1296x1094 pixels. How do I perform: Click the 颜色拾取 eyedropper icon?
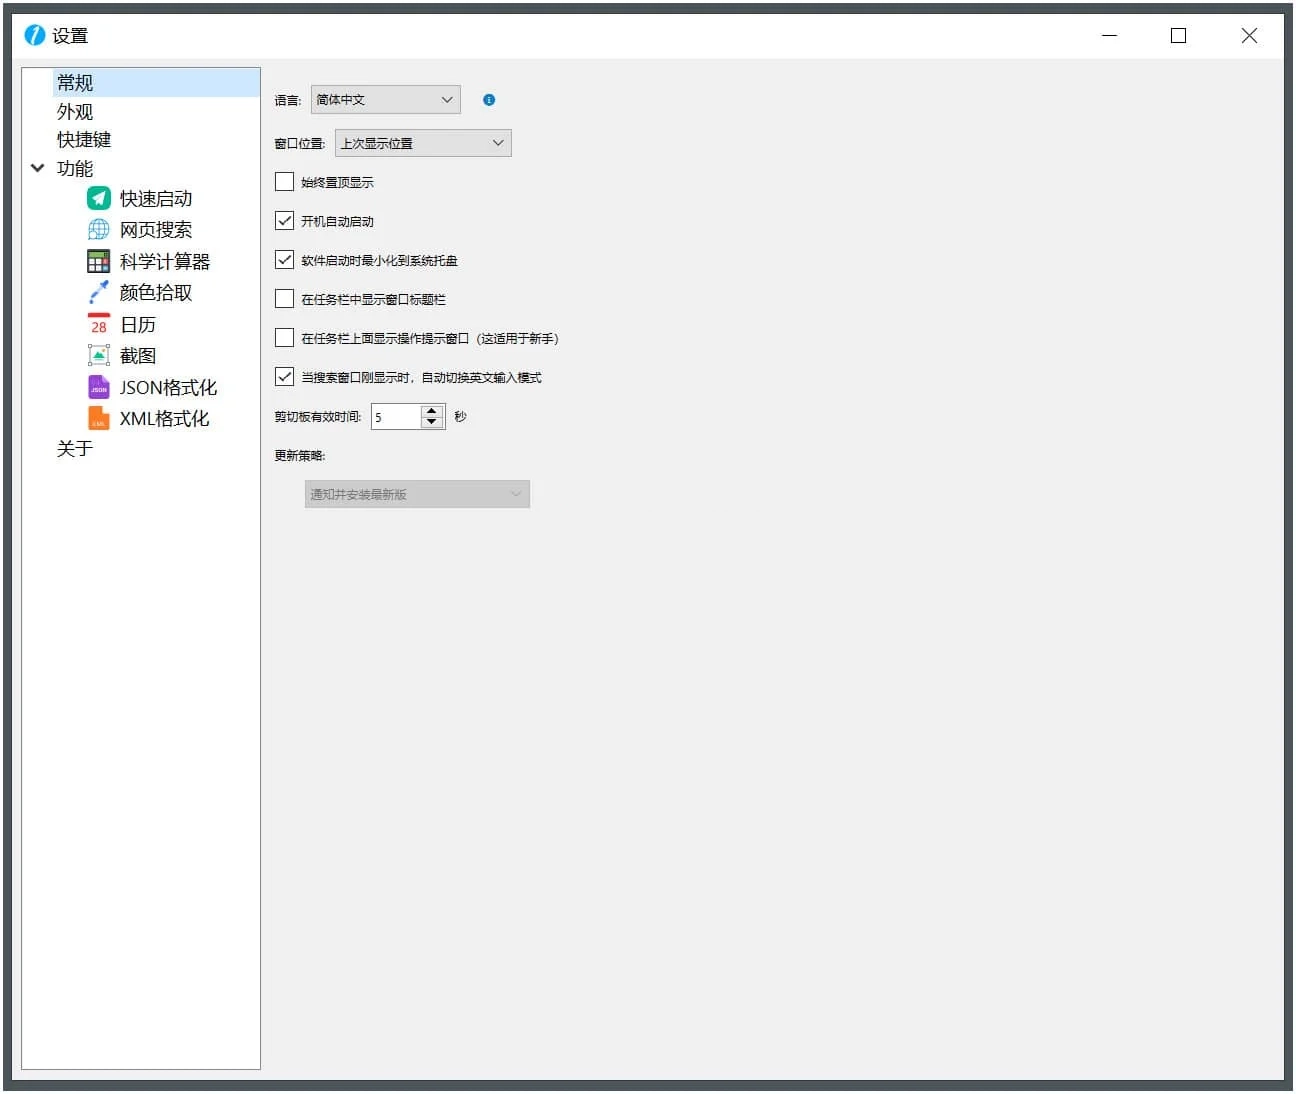[x=98, y=292]
